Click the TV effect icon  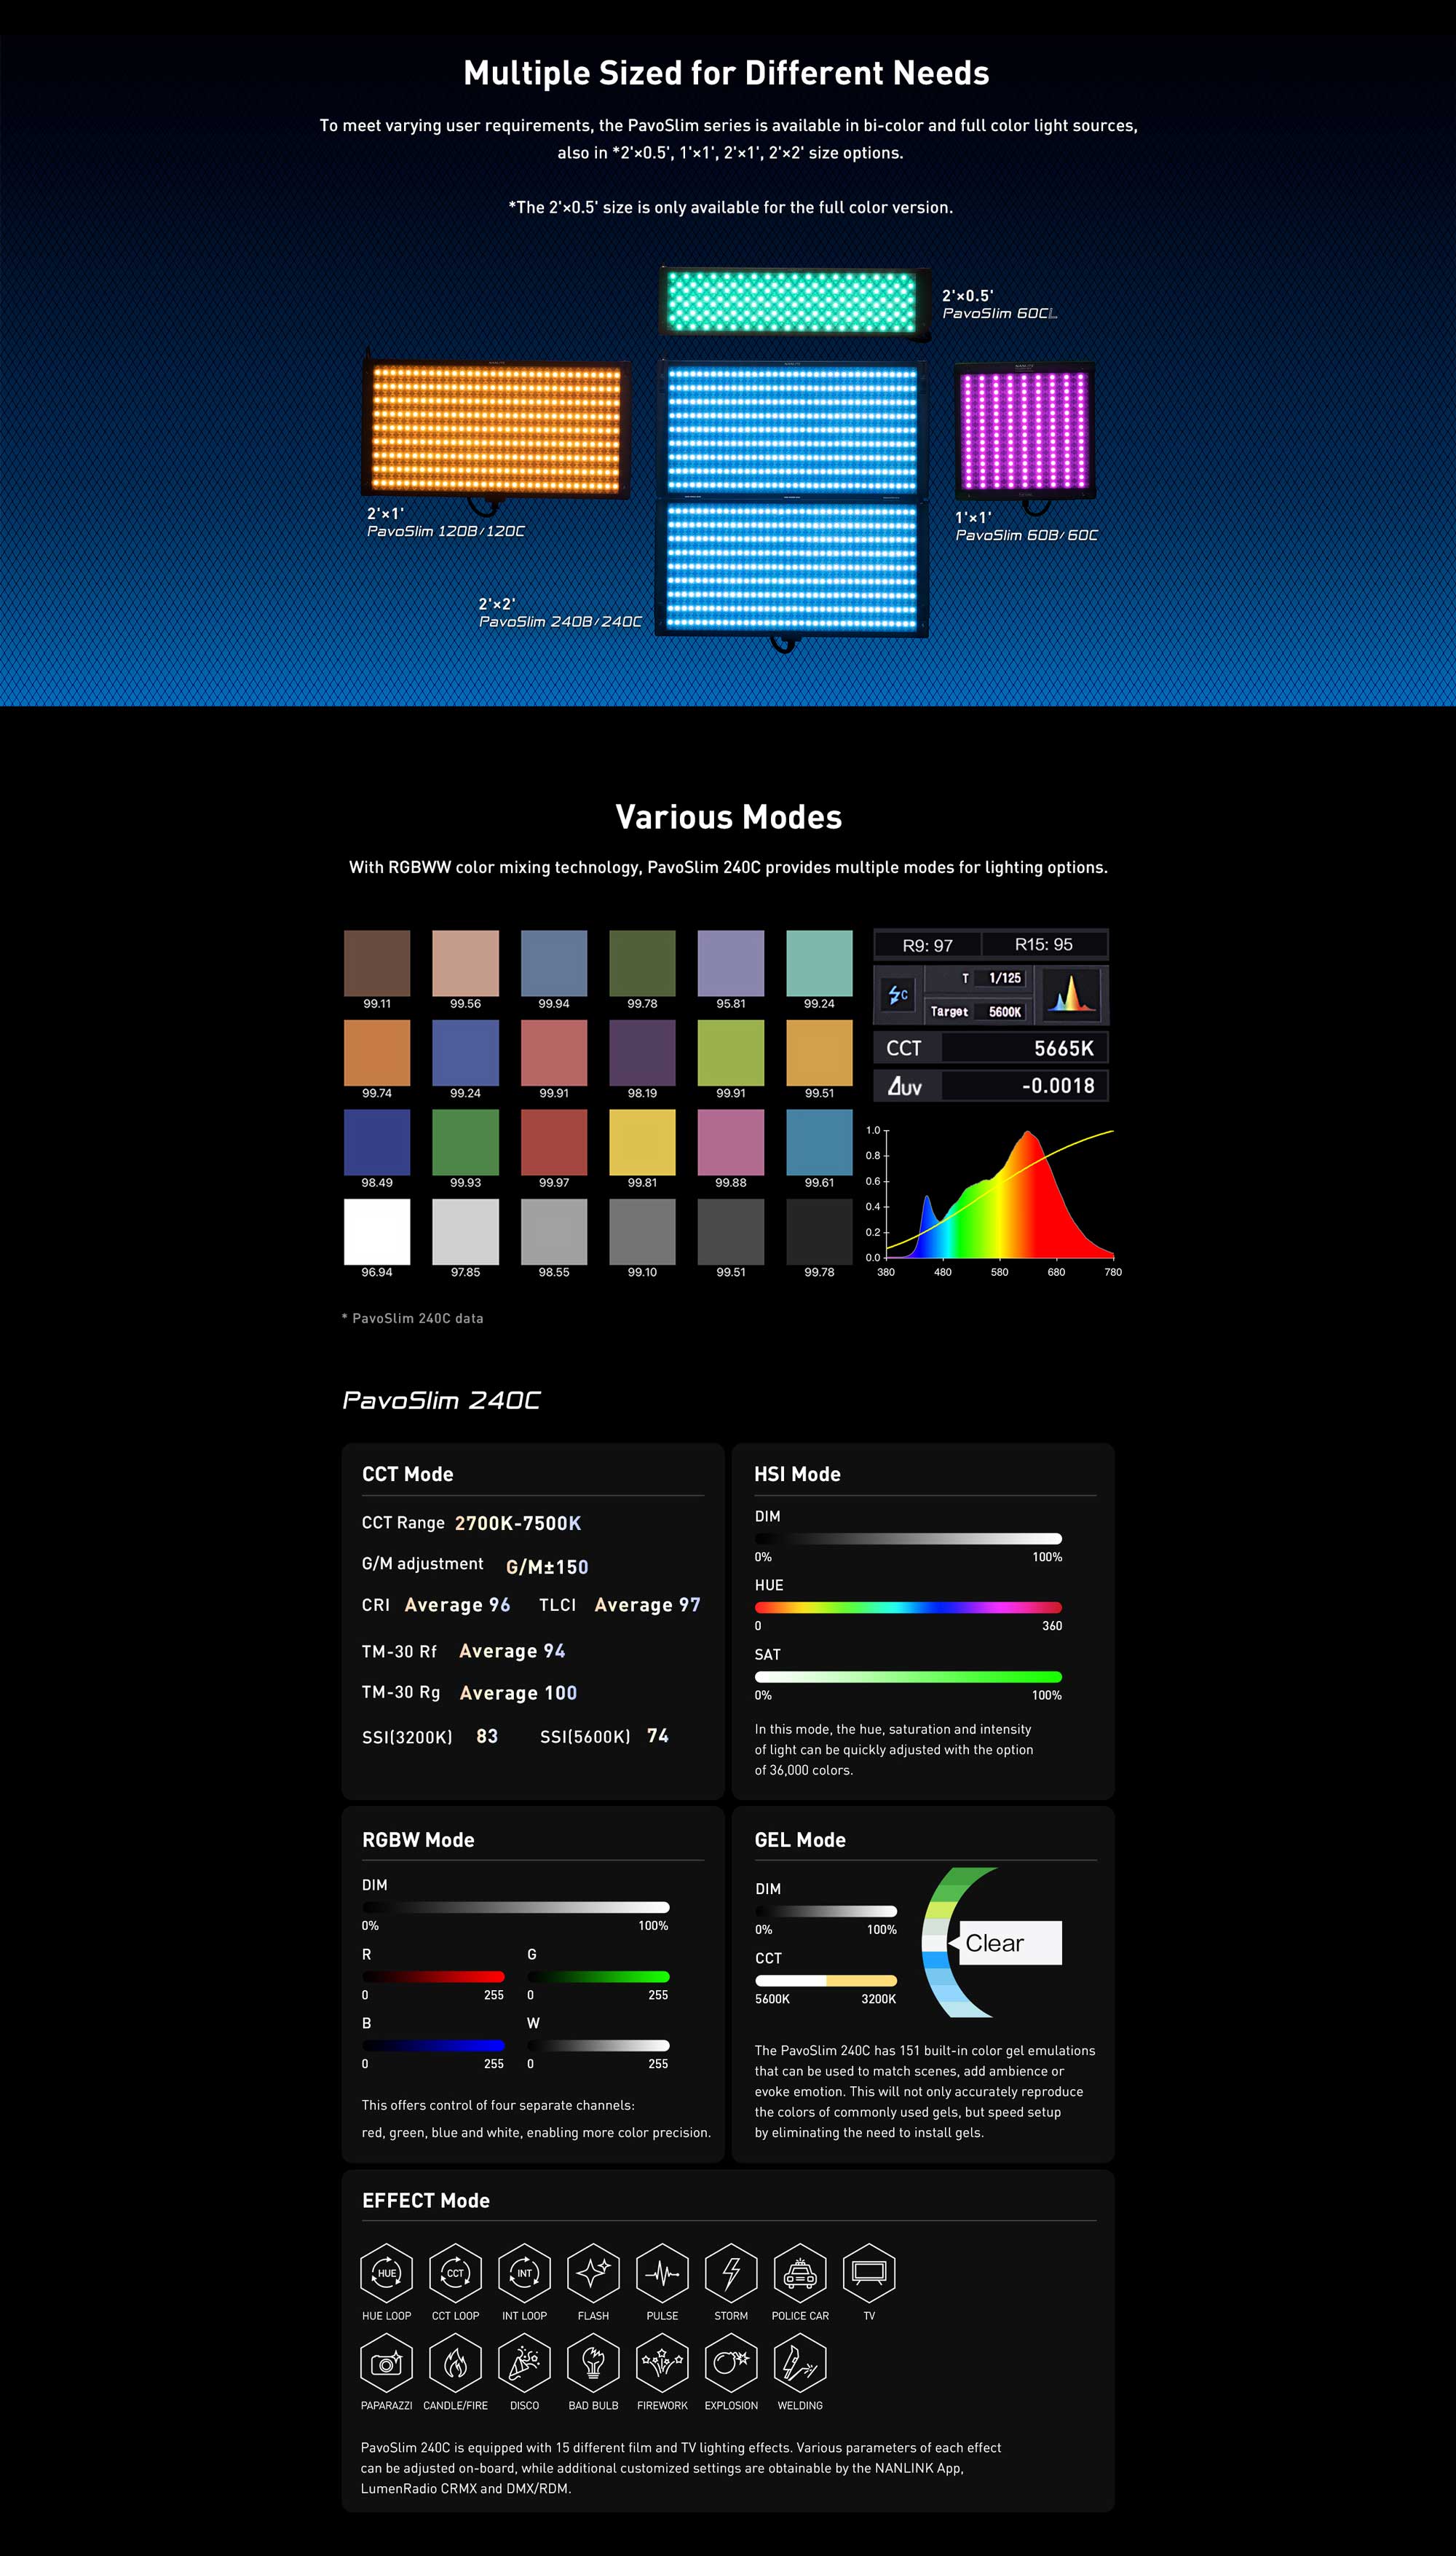pyautogui.click(x=869, y=2272)
